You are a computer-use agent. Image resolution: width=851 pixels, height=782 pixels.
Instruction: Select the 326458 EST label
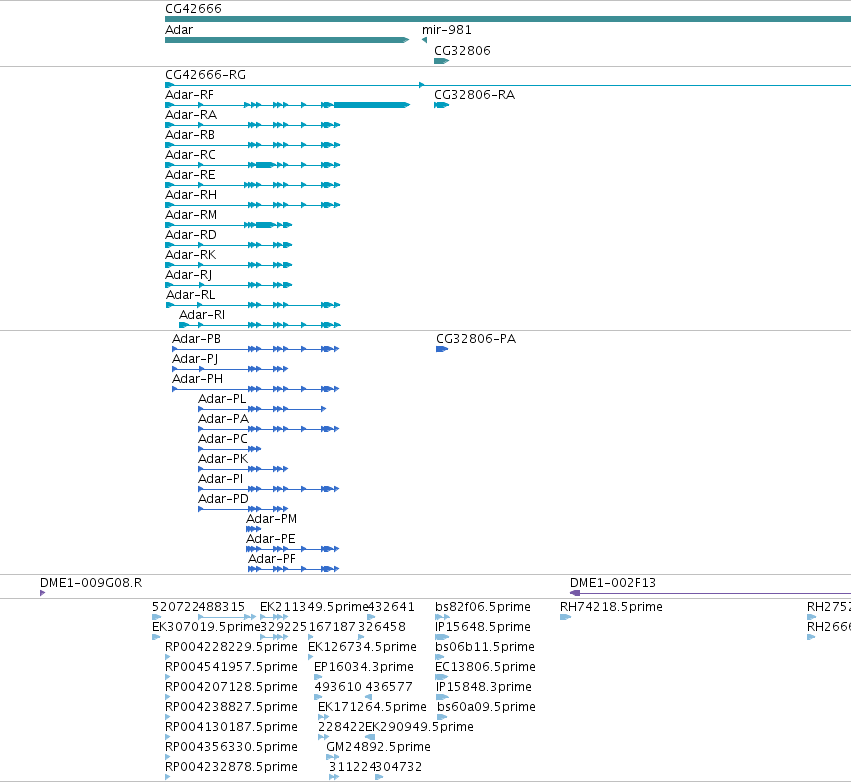pyautogui.click(x=382, y=627)
